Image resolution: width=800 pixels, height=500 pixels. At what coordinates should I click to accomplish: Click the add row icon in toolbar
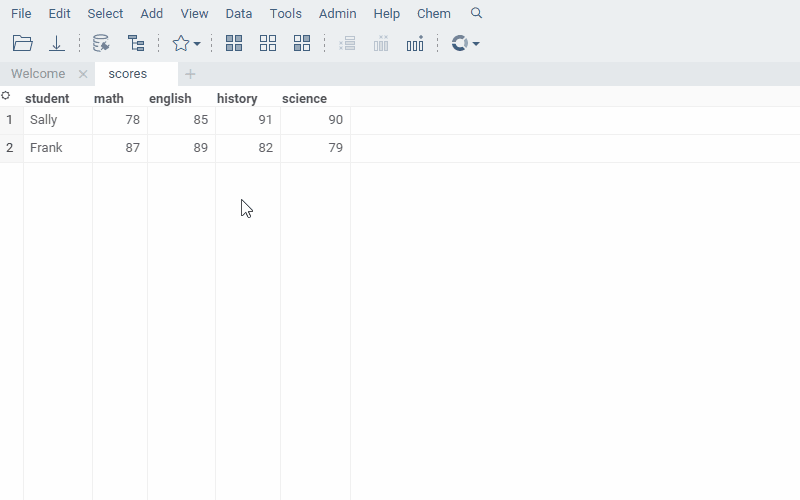[x=347, y=43]
